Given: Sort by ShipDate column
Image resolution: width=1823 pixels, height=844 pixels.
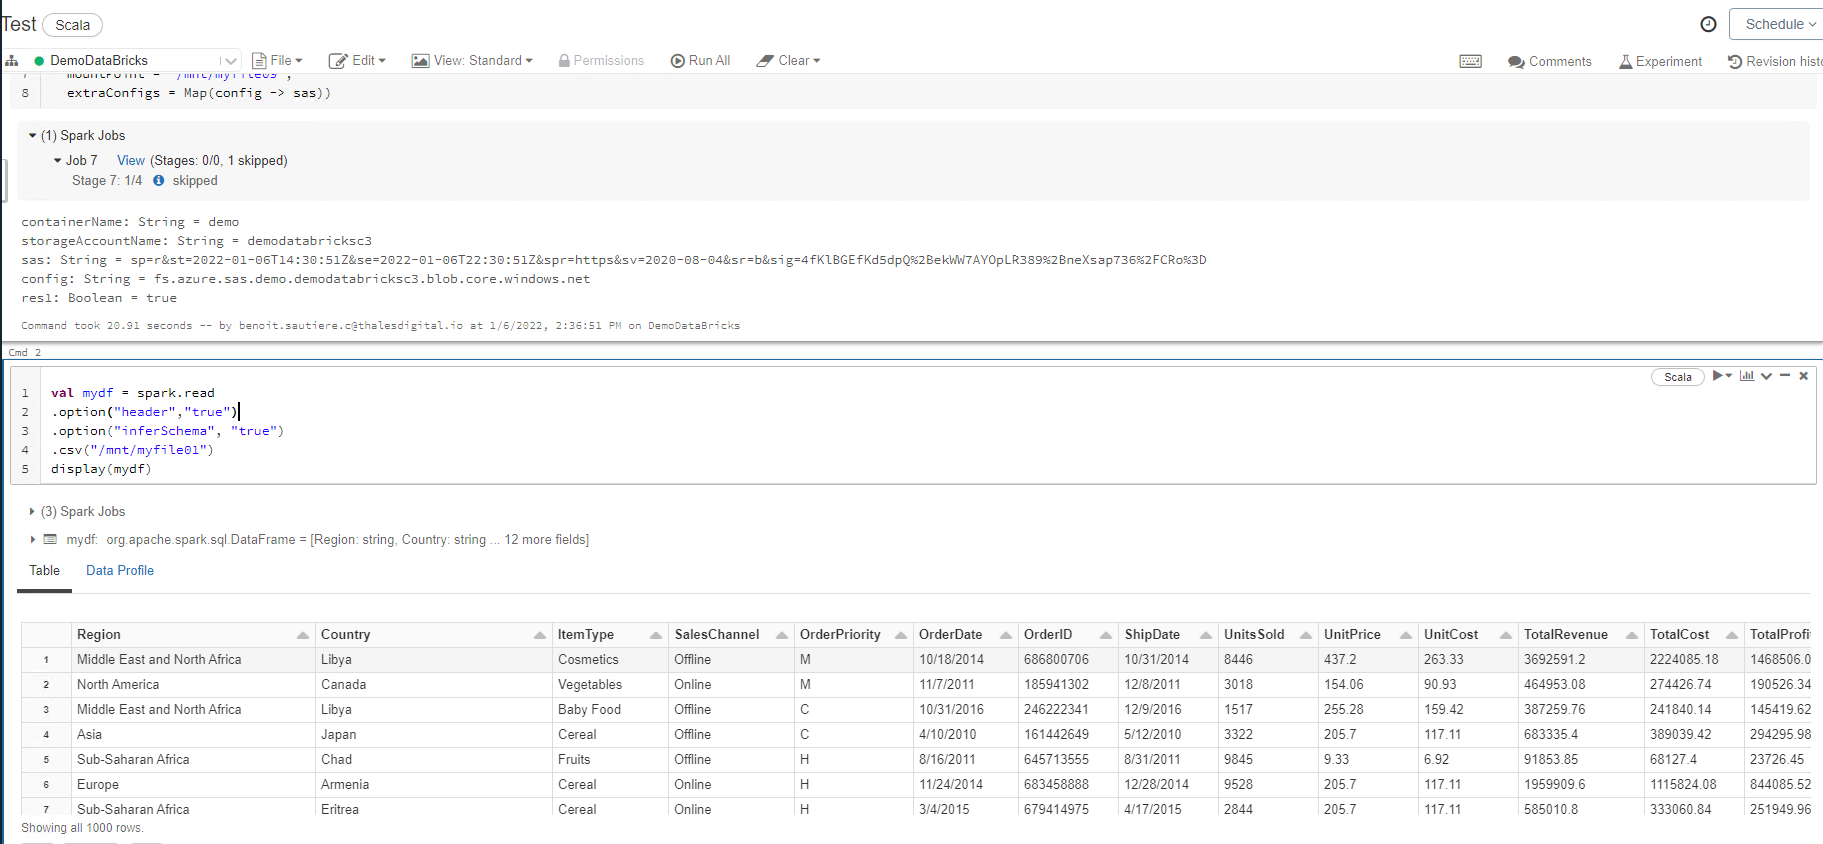Looking at the screenshot, I should pyautogui.click(x=1206, y=635).
